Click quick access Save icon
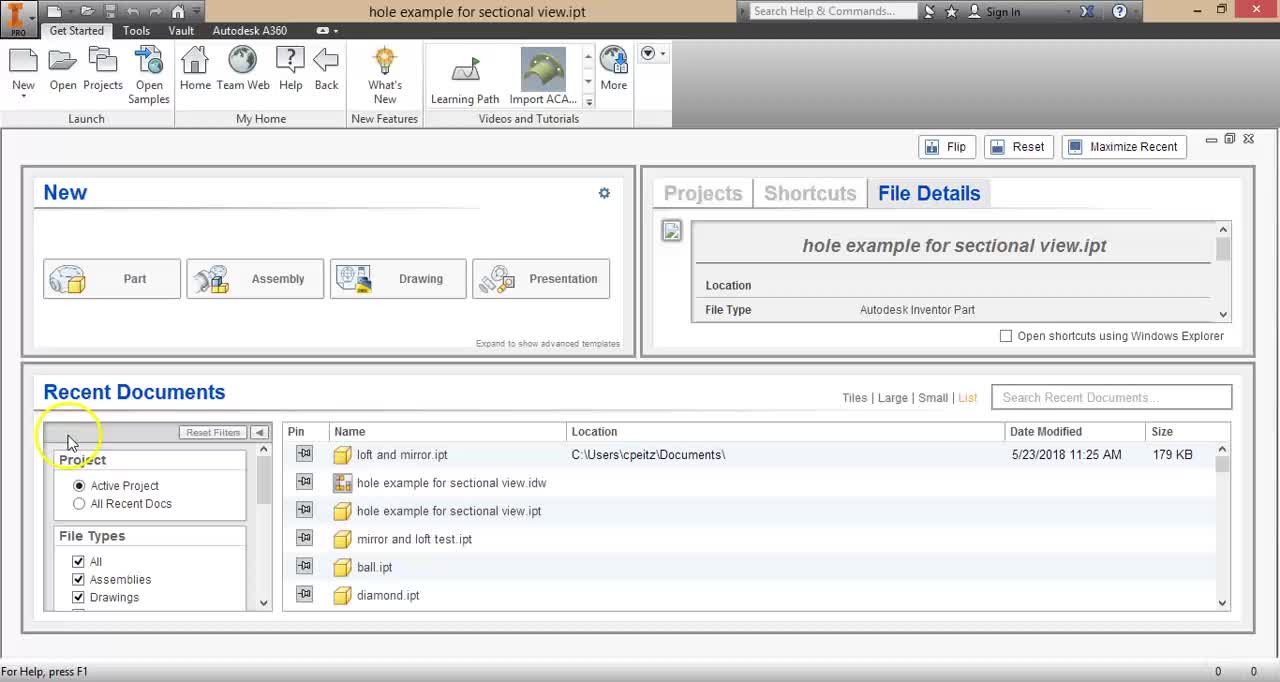This screenshot has width=1280, height=682. (110, 12)
